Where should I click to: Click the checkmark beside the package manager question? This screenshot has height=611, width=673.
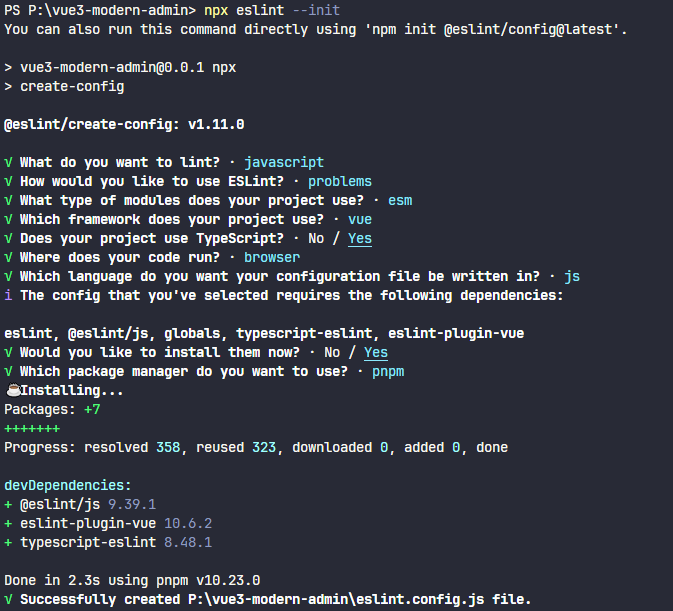pyautogui.click(x=8, y=371)
